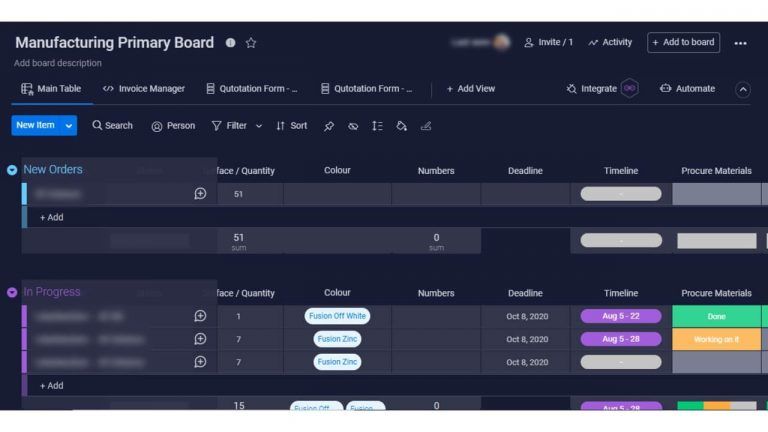Click the Numbers column header in New Orders
This screenshot has height=432, width=768.
(x=436, y=170)
